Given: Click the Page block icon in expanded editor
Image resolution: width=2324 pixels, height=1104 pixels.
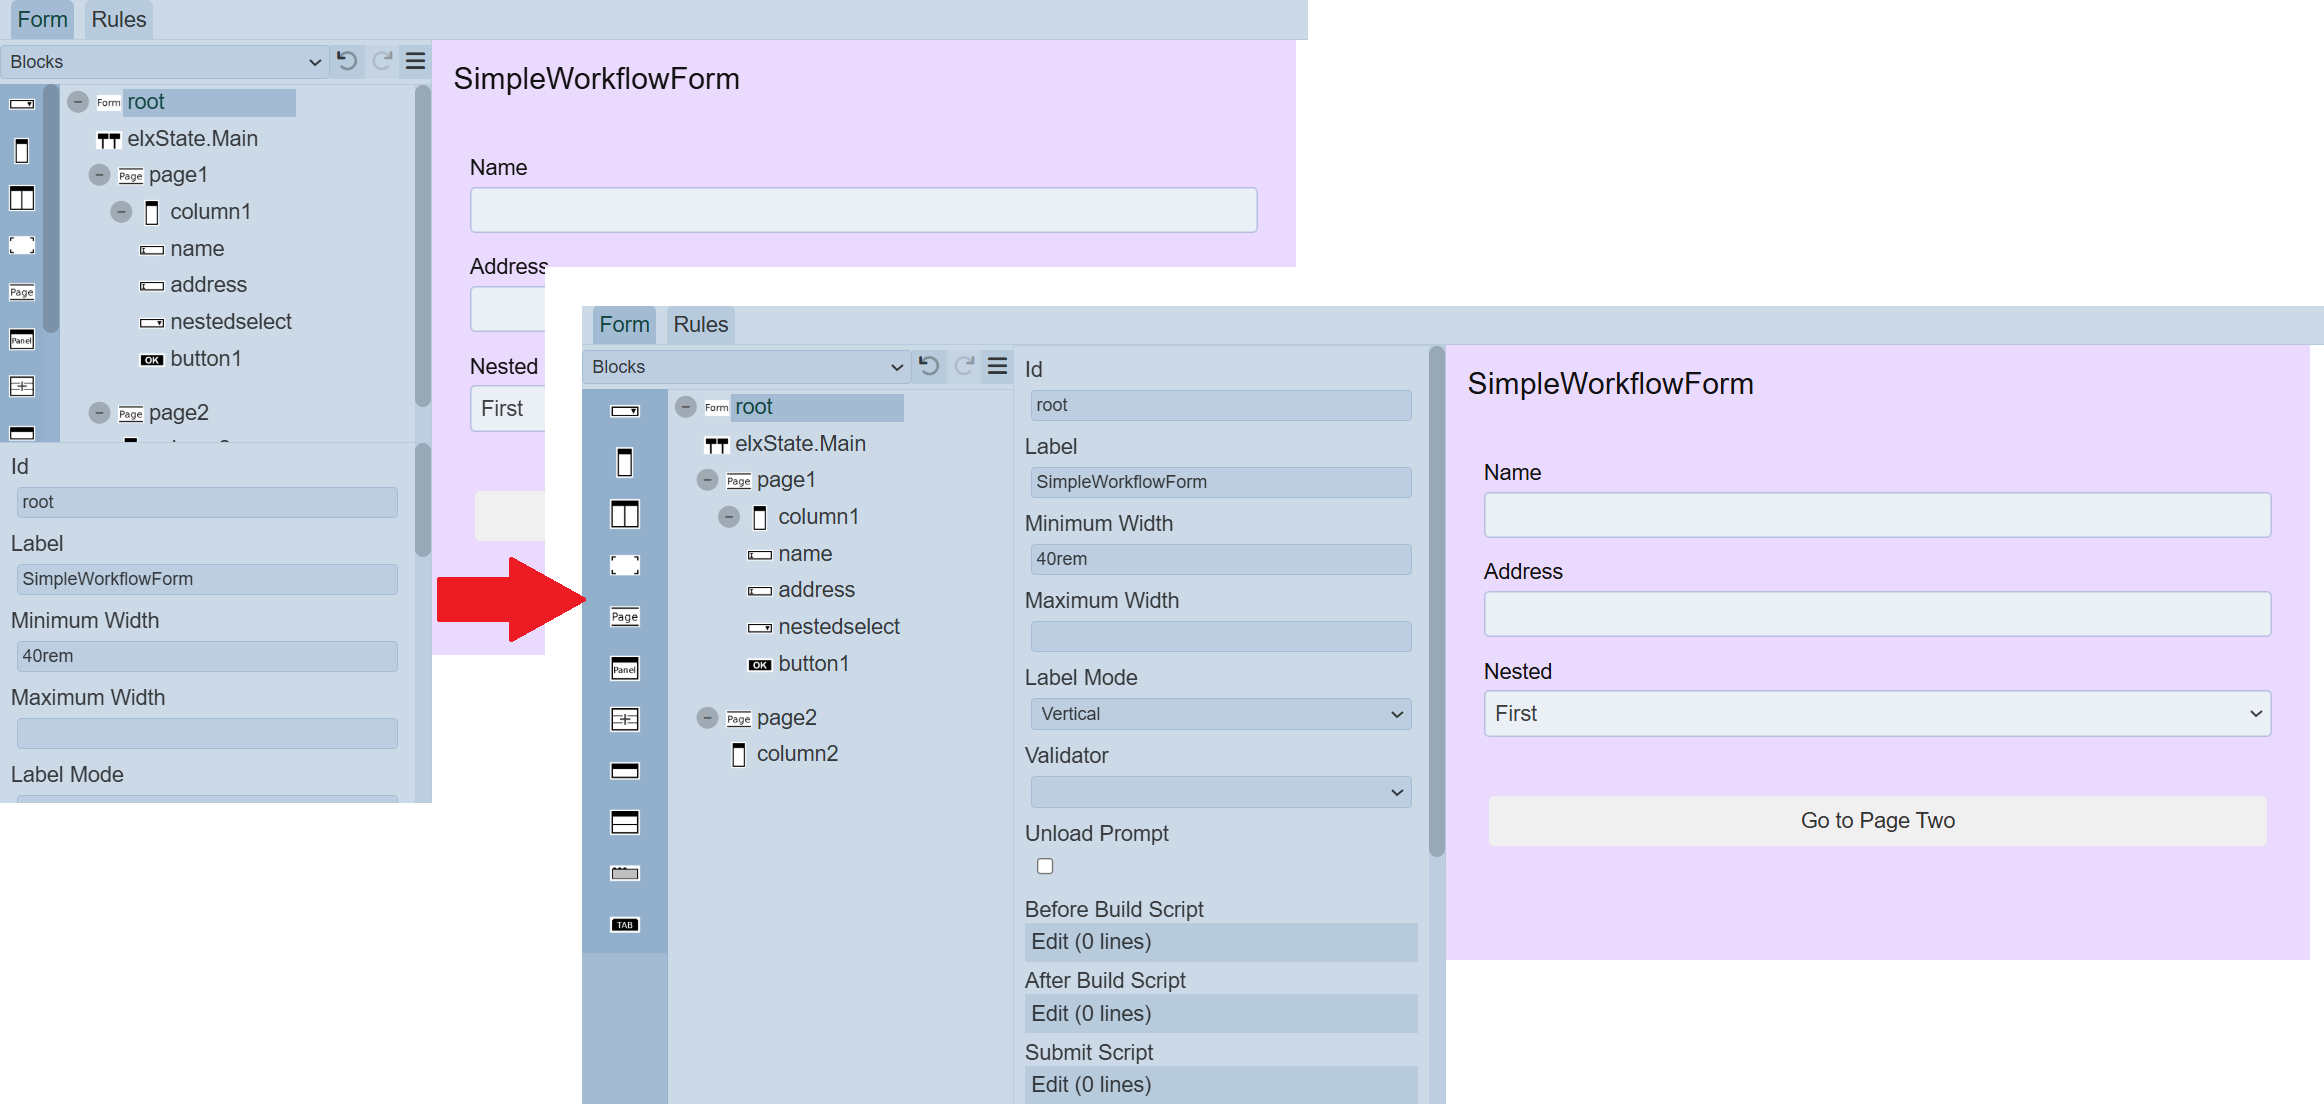Looking at the screenshot, I should [624, 617].
